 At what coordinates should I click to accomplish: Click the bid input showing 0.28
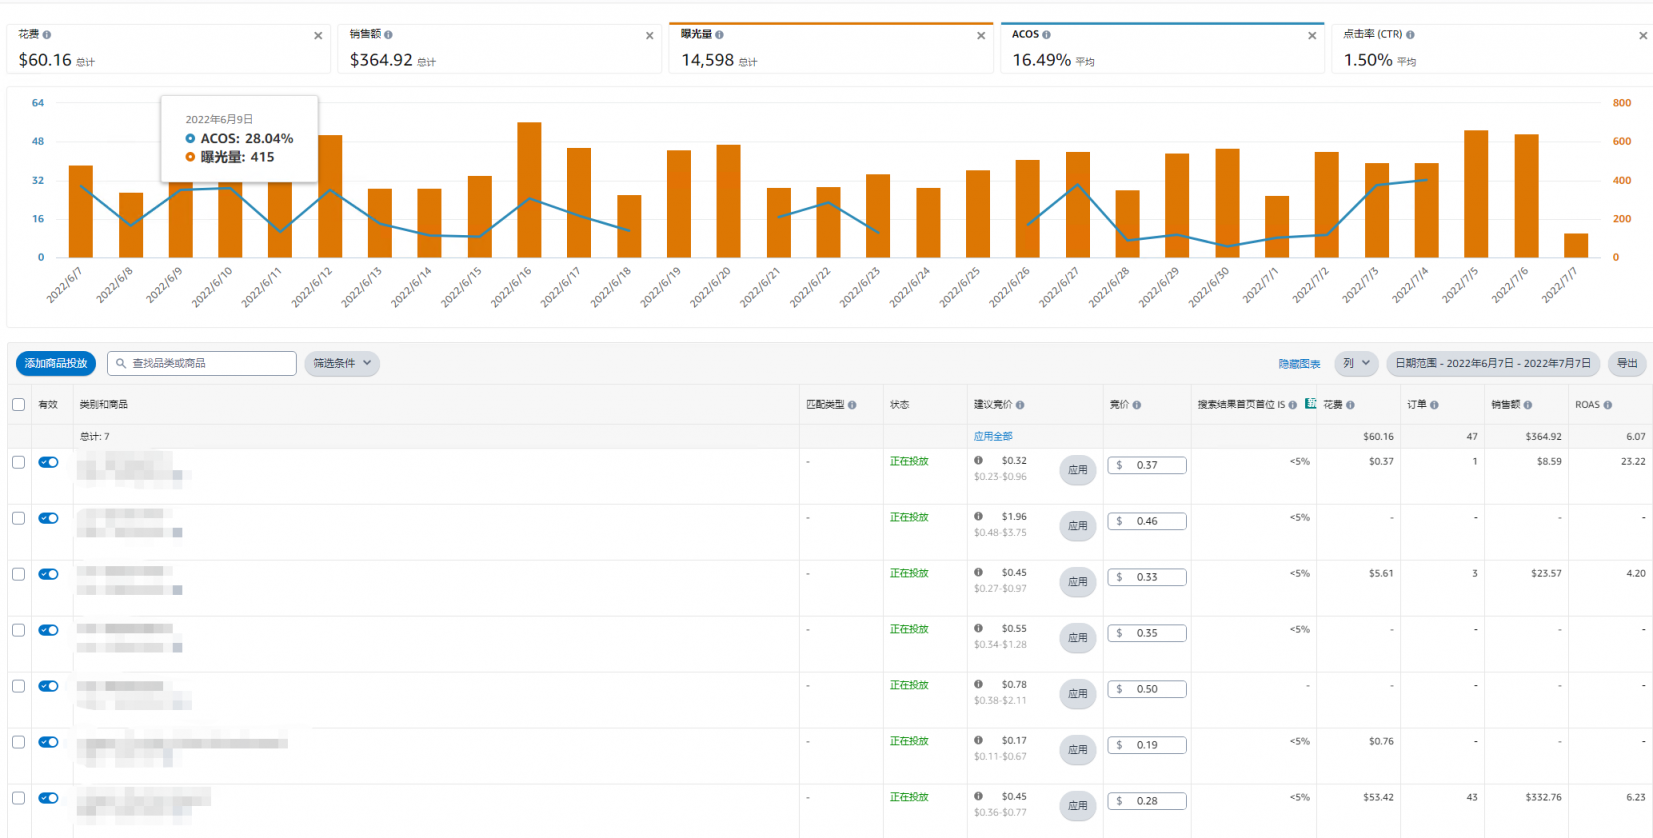pyautogui.click(x=1147, y=802)
